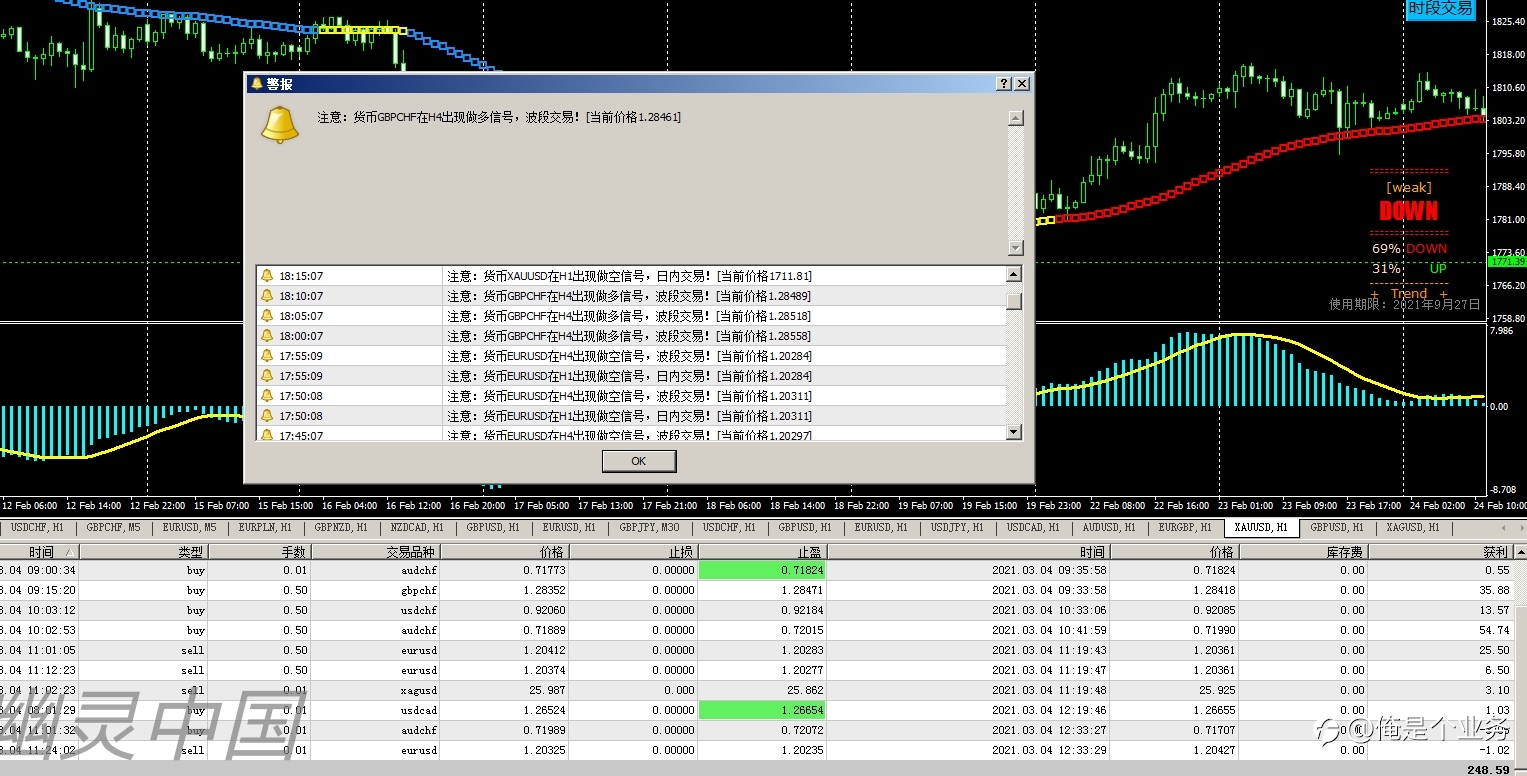Click message box scroll up arrow
This screenshot has height=776, width=1527.
coord(1016,118)
